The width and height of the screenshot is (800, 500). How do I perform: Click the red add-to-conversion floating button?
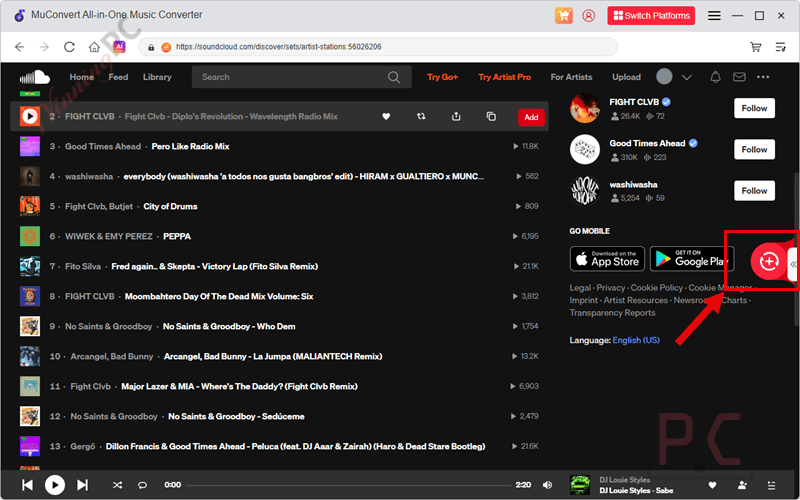768,261
